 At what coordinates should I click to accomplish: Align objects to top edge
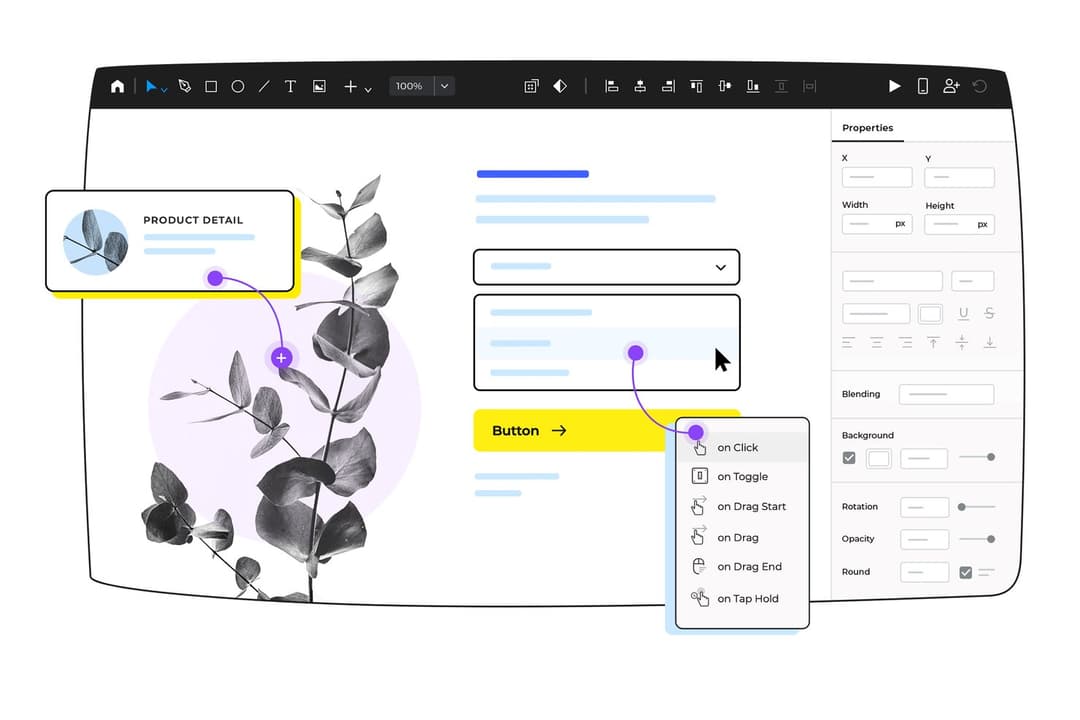pos(696,86)
